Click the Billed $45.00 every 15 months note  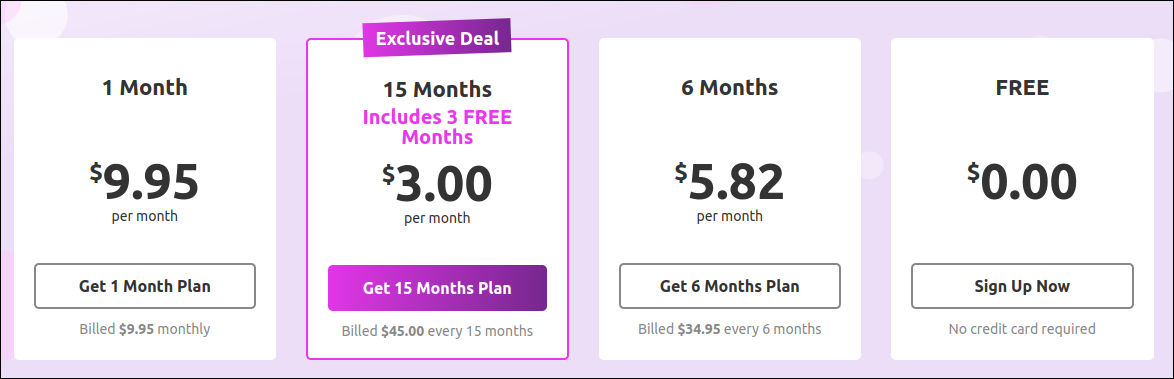click(x=437, y=330)
